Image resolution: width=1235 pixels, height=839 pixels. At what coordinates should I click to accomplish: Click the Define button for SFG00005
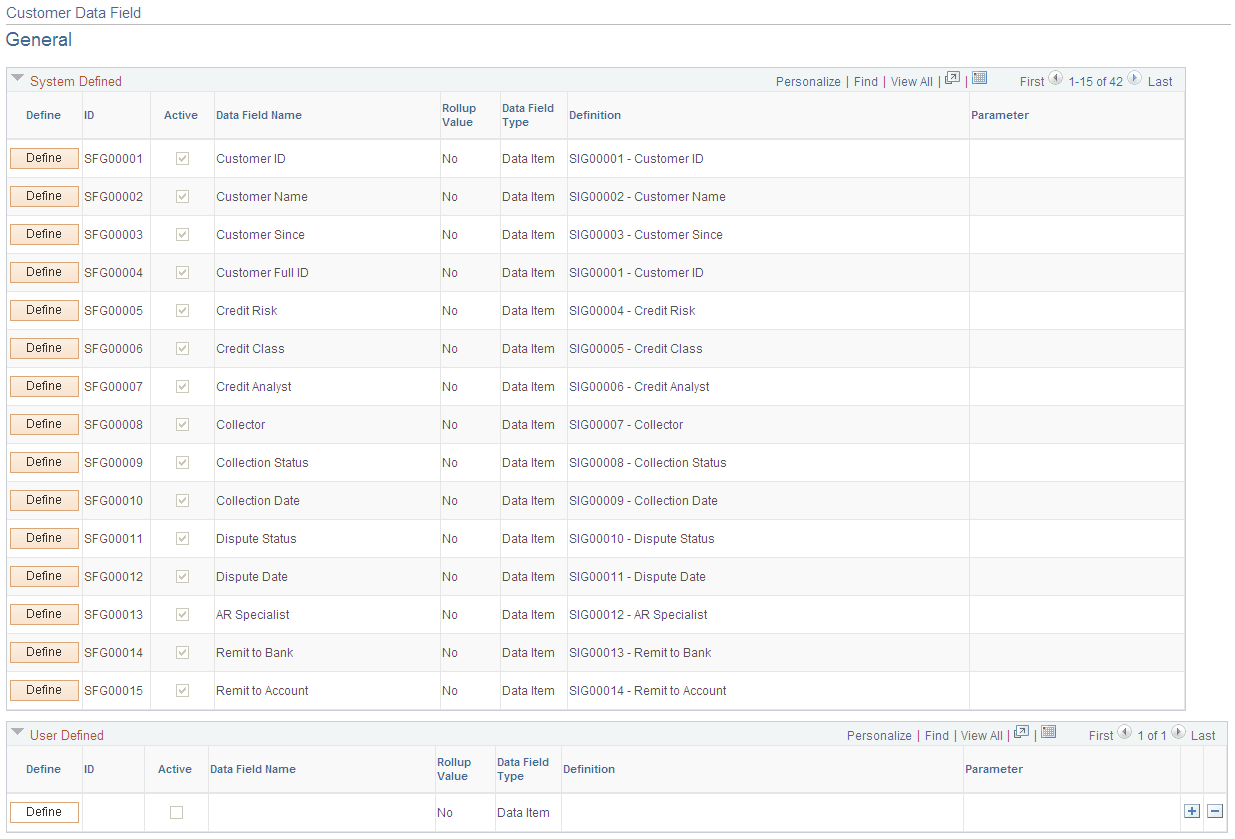[44, 310]
